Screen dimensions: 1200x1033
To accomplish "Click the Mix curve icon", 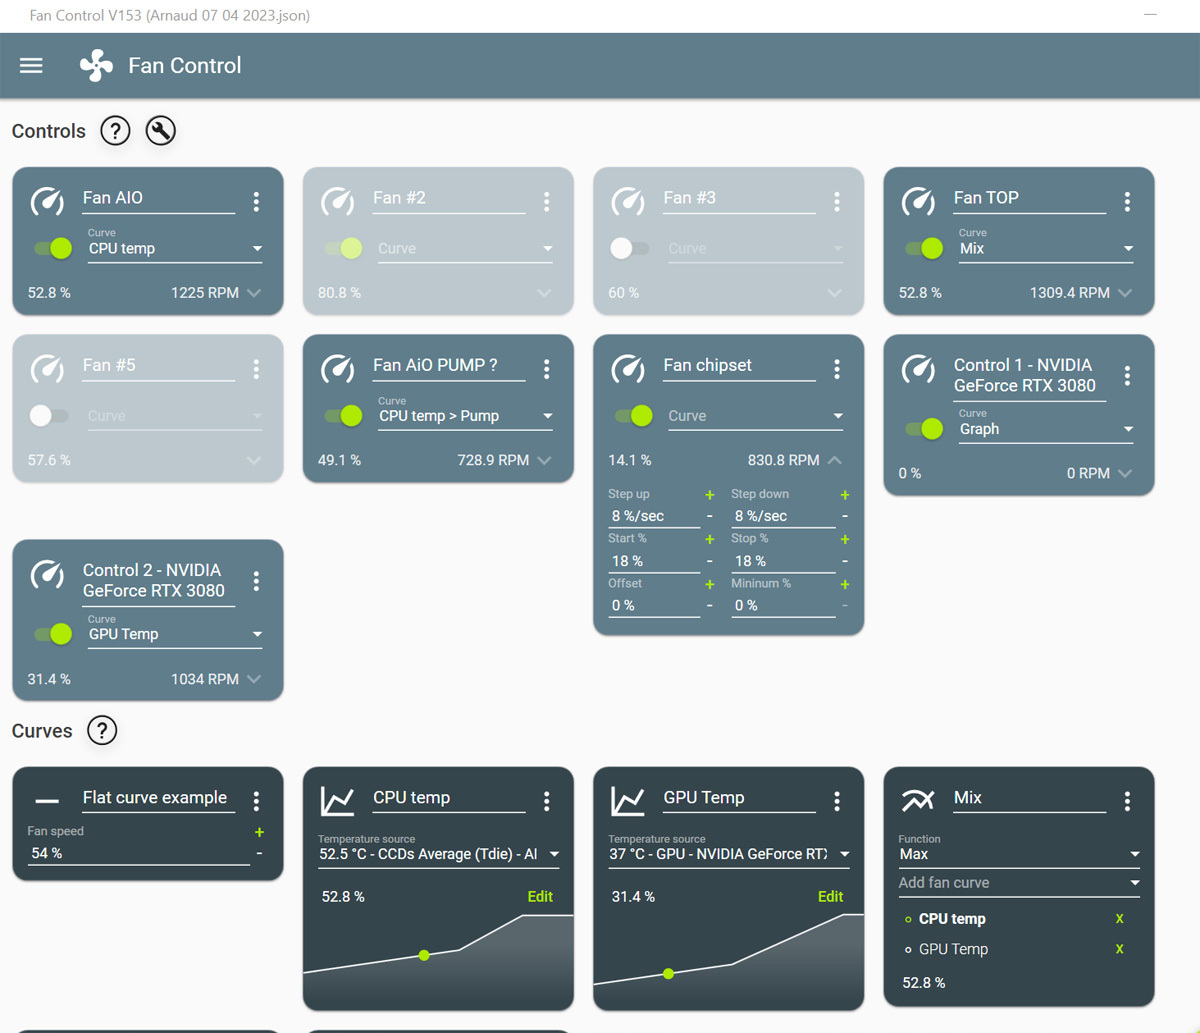I will pyautogui.click(x=918, y=800).
